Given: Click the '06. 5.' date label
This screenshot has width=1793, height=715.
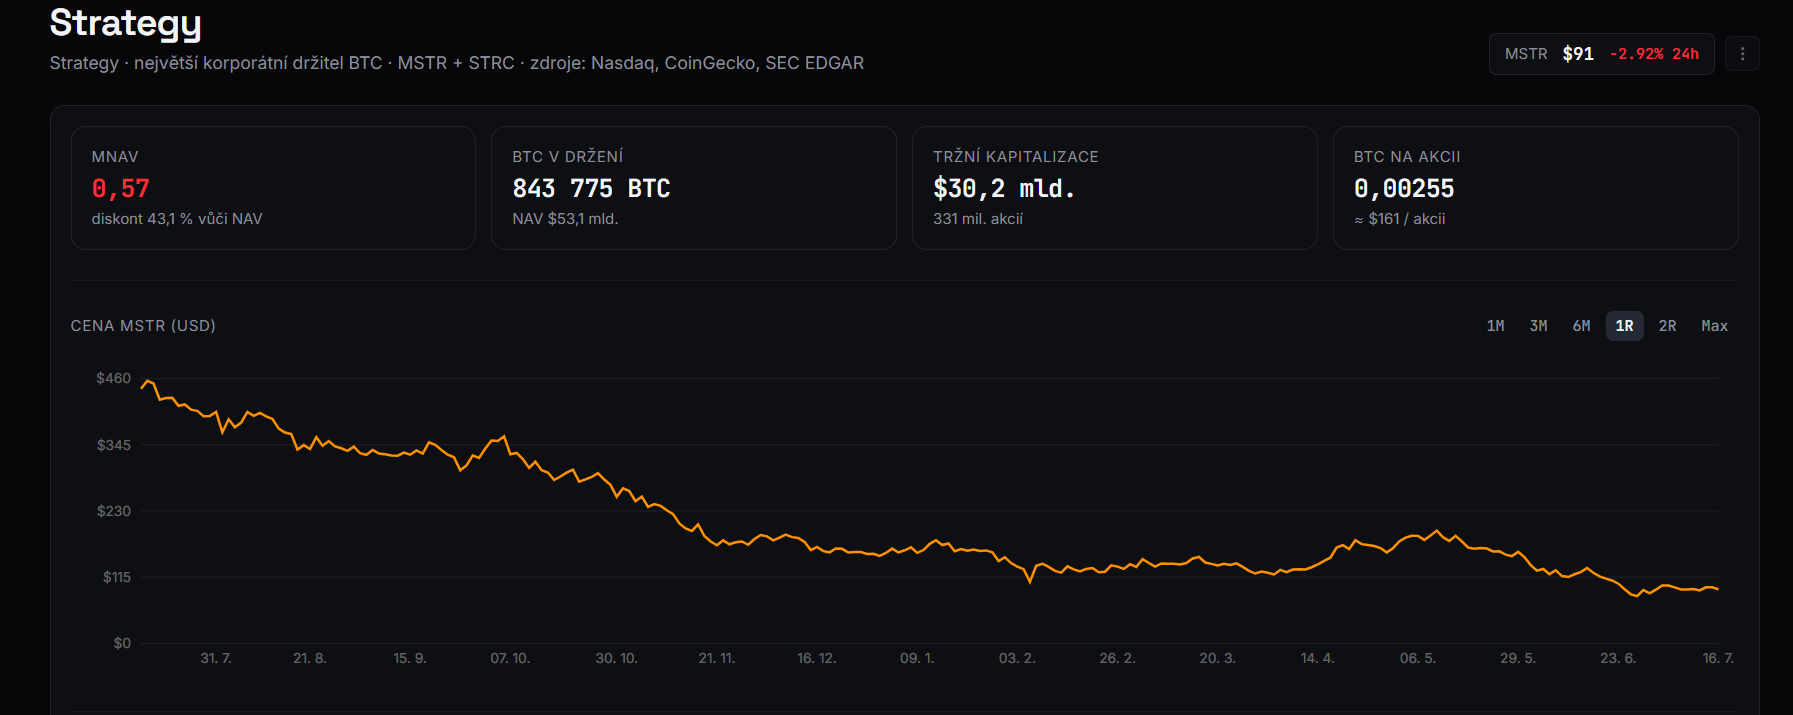Looking at the screenshot, I should pos(1417,658).
